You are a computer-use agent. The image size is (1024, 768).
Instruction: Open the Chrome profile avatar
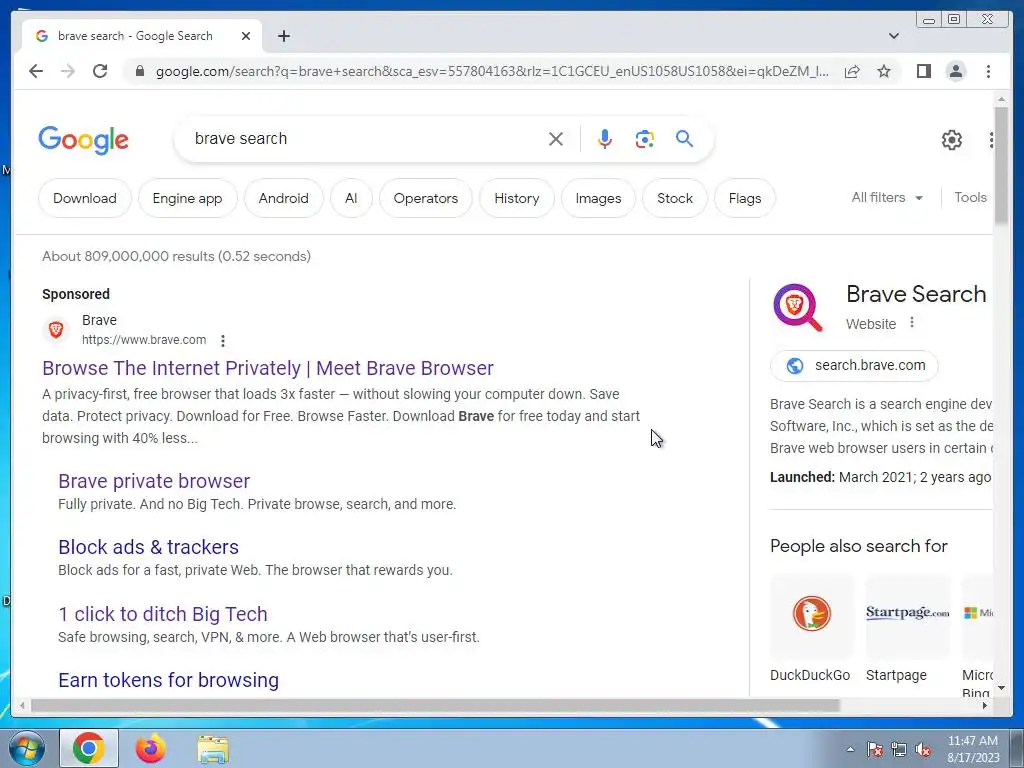click(955, 71)
